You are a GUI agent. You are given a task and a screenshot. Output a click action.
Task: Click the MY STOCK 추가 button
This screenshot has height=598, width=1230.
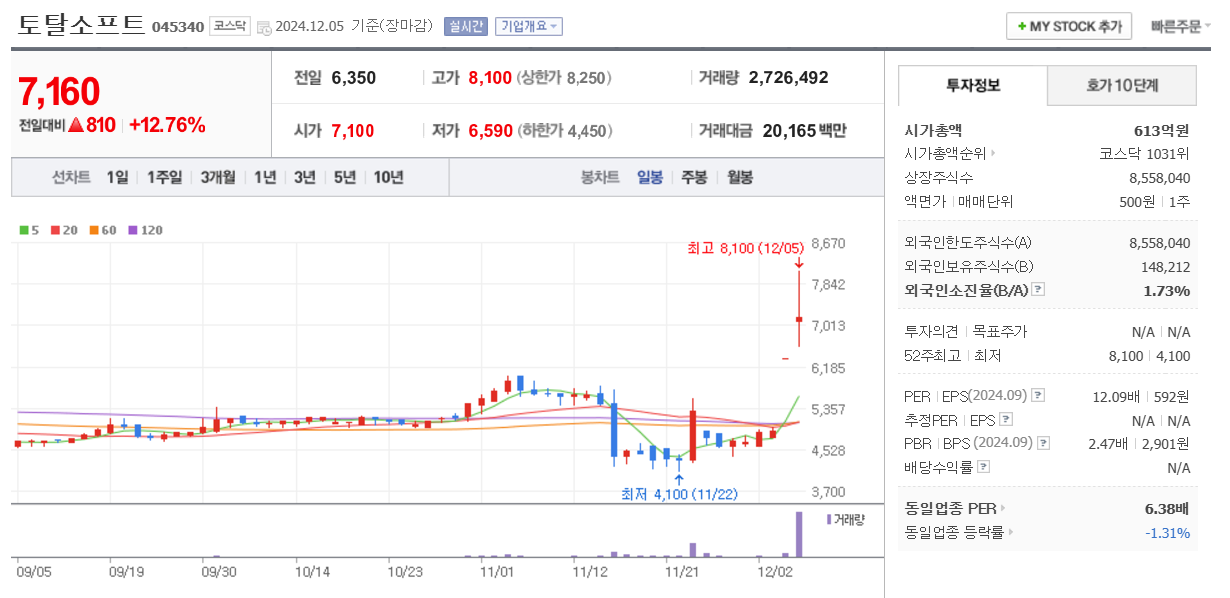coord(1068,27)
